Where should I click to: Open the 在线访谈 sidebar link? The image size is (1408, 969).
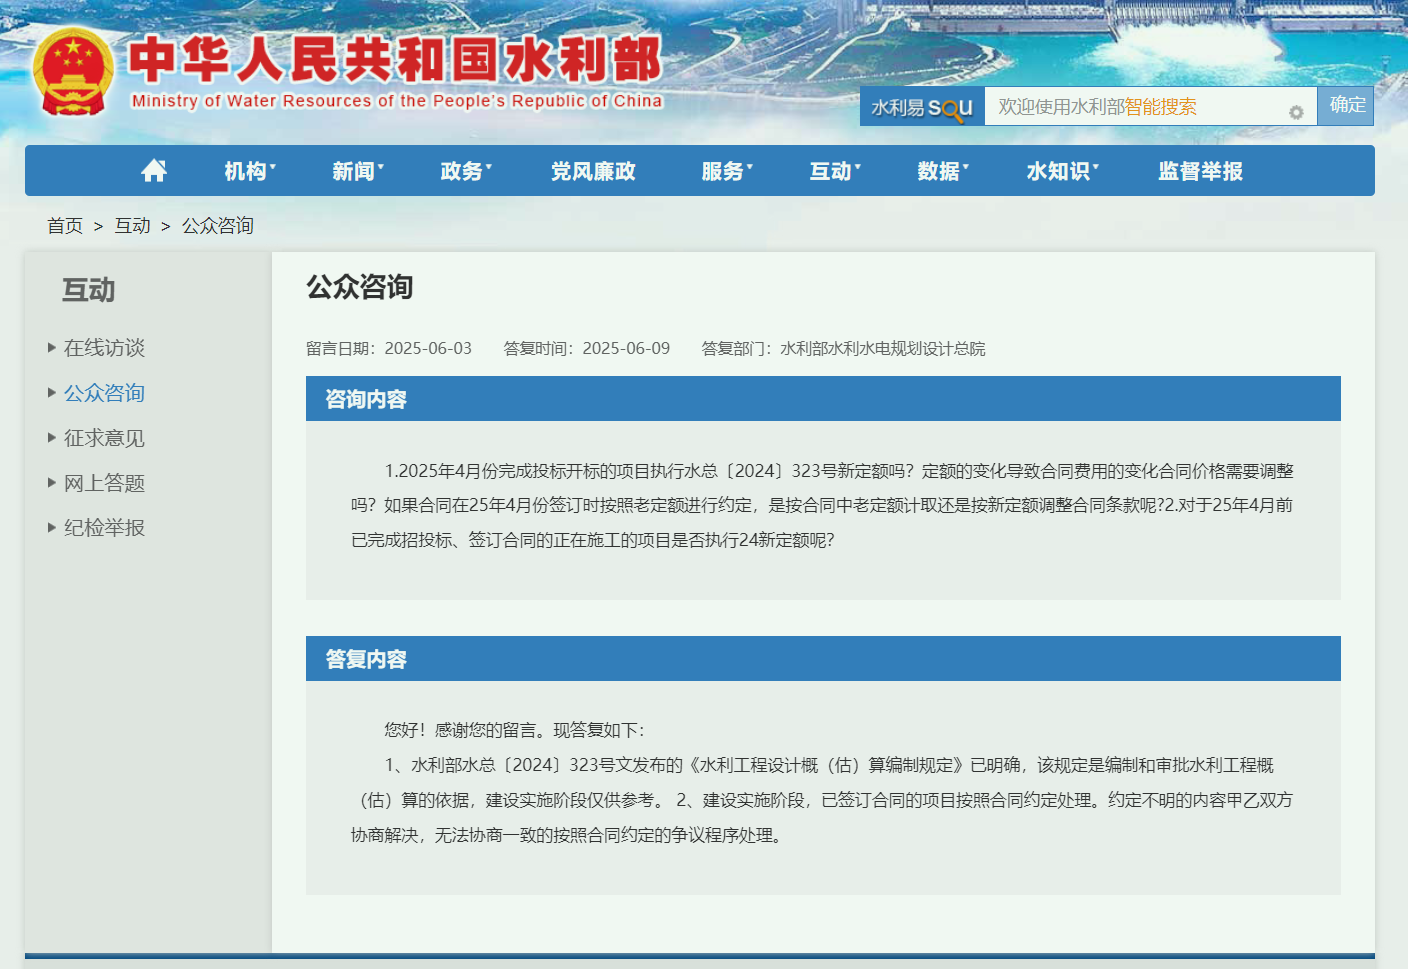(104, 347)
